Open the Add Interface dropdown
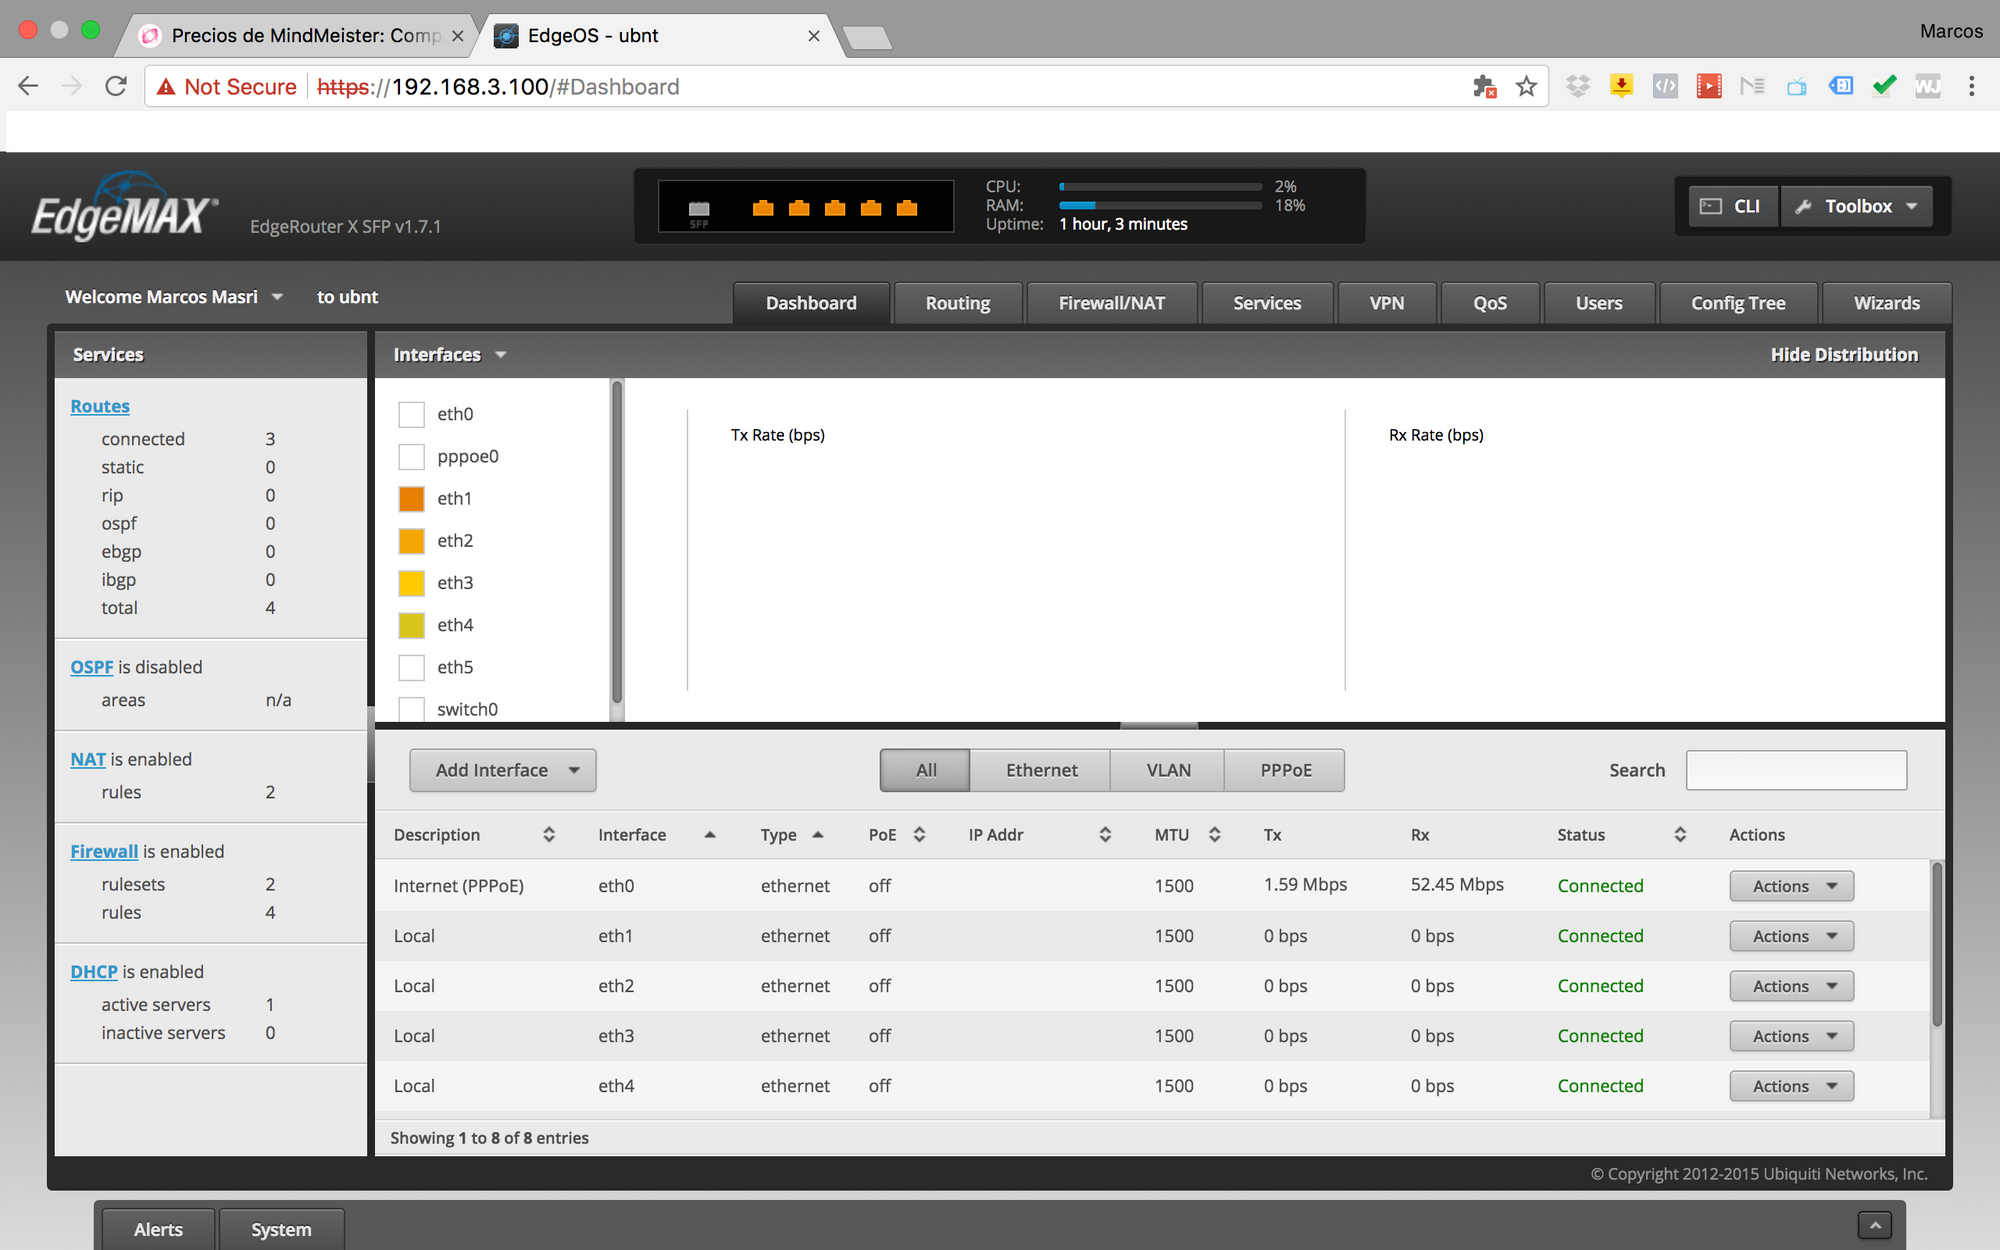 [503, 770]
